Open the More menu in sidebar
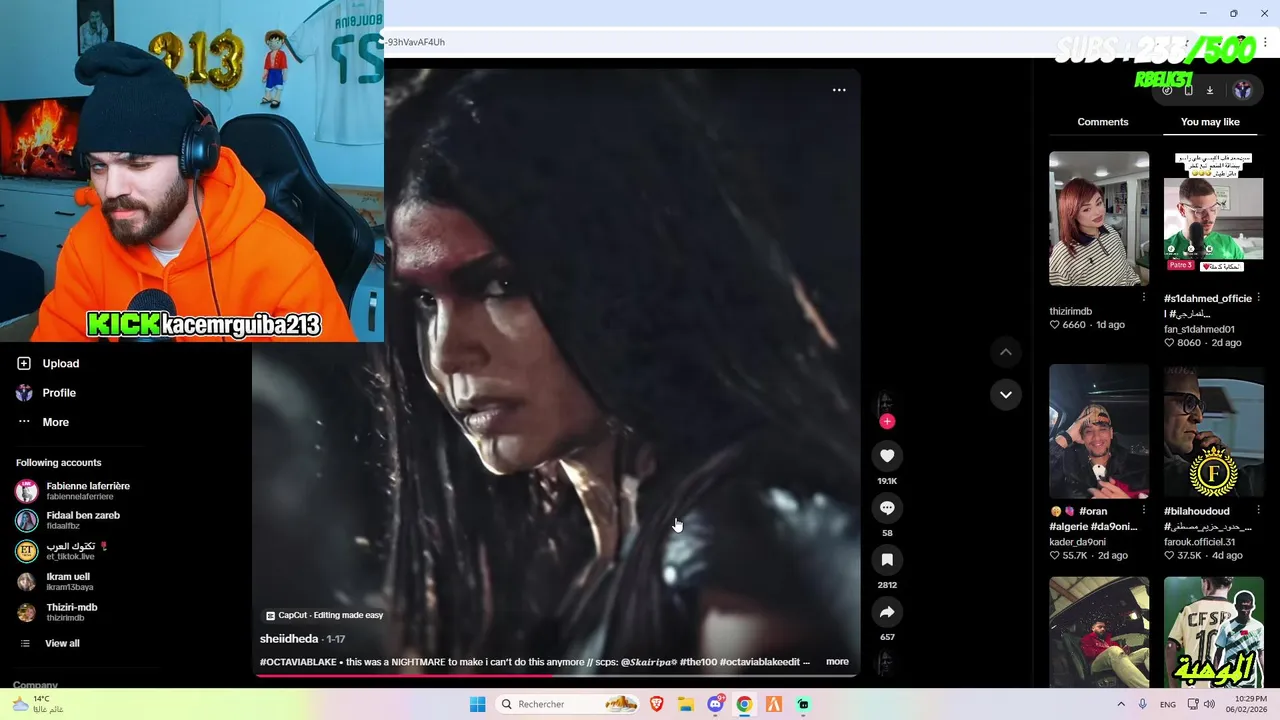The image size is (1280, 720). [x=43, y=422]
